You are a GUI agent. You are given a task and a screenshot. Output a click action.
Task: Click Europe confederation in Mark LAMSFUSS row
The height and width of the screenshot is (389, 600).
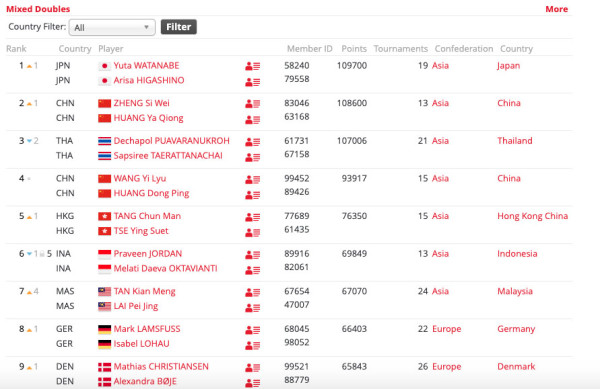[x=447, y=329]
